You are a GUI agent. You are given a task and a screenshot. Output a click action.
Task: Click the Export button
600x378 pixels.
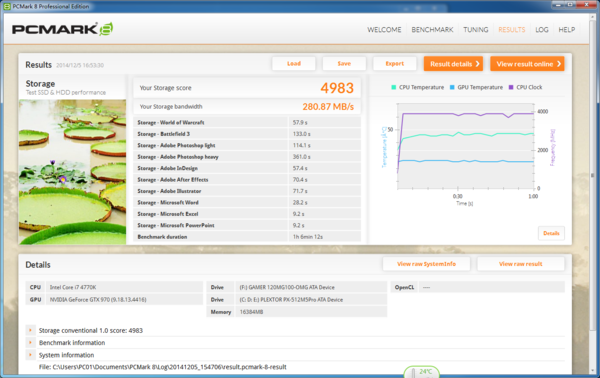[x=395, y=64]
